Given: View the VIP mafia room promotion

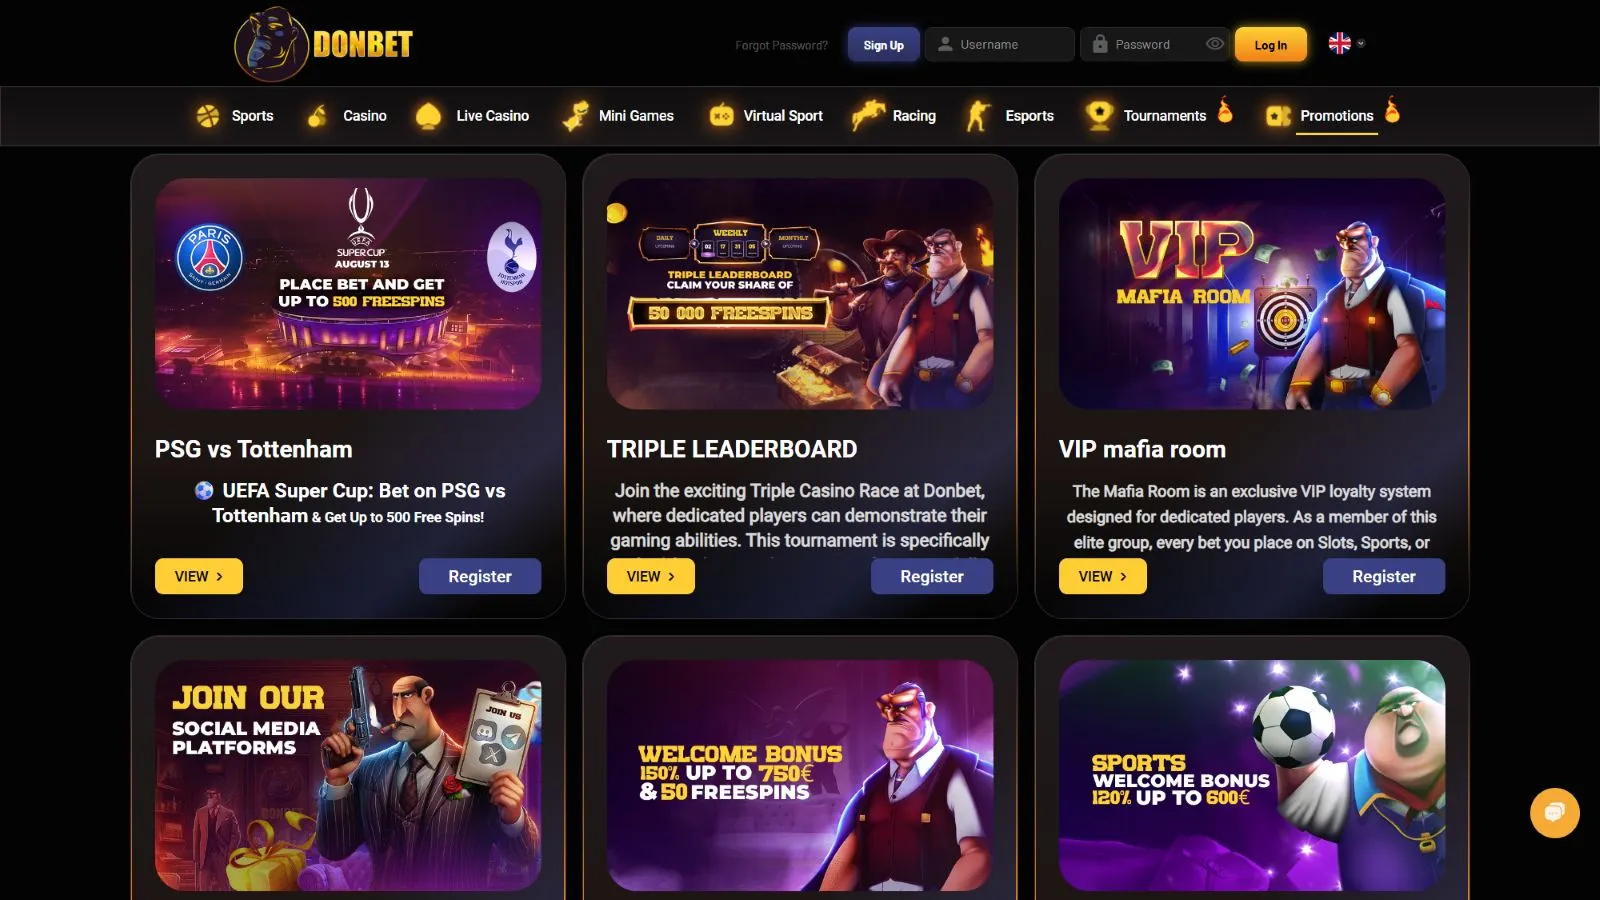Looking at the screenshot, I should pyautogui.click(x=1102, y=576).
